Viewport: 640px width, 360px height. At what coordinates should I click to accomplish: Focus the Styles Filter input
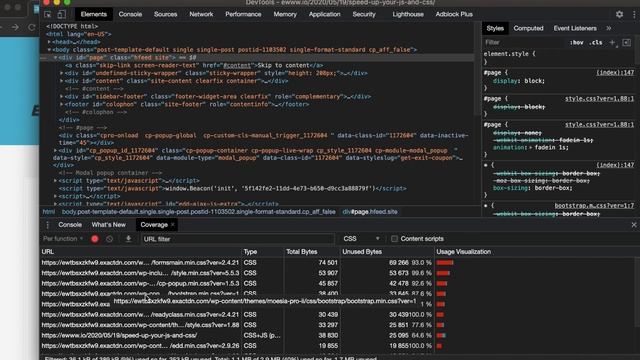coord(524,42)
